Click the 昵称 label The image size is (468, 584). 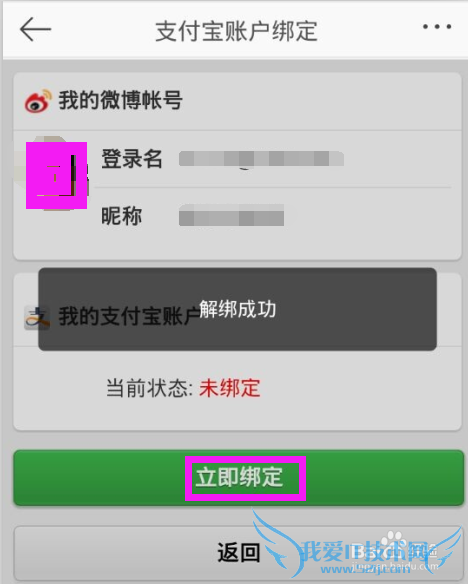tap(121, 216)
